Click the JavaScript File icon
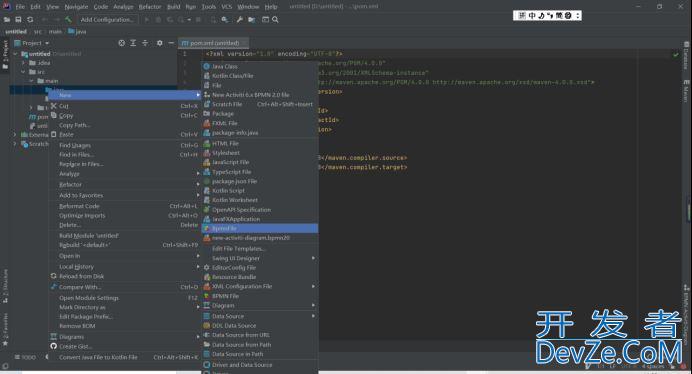Screen dimensions: 692x374 pyautogui.click(x=207, y=162)
